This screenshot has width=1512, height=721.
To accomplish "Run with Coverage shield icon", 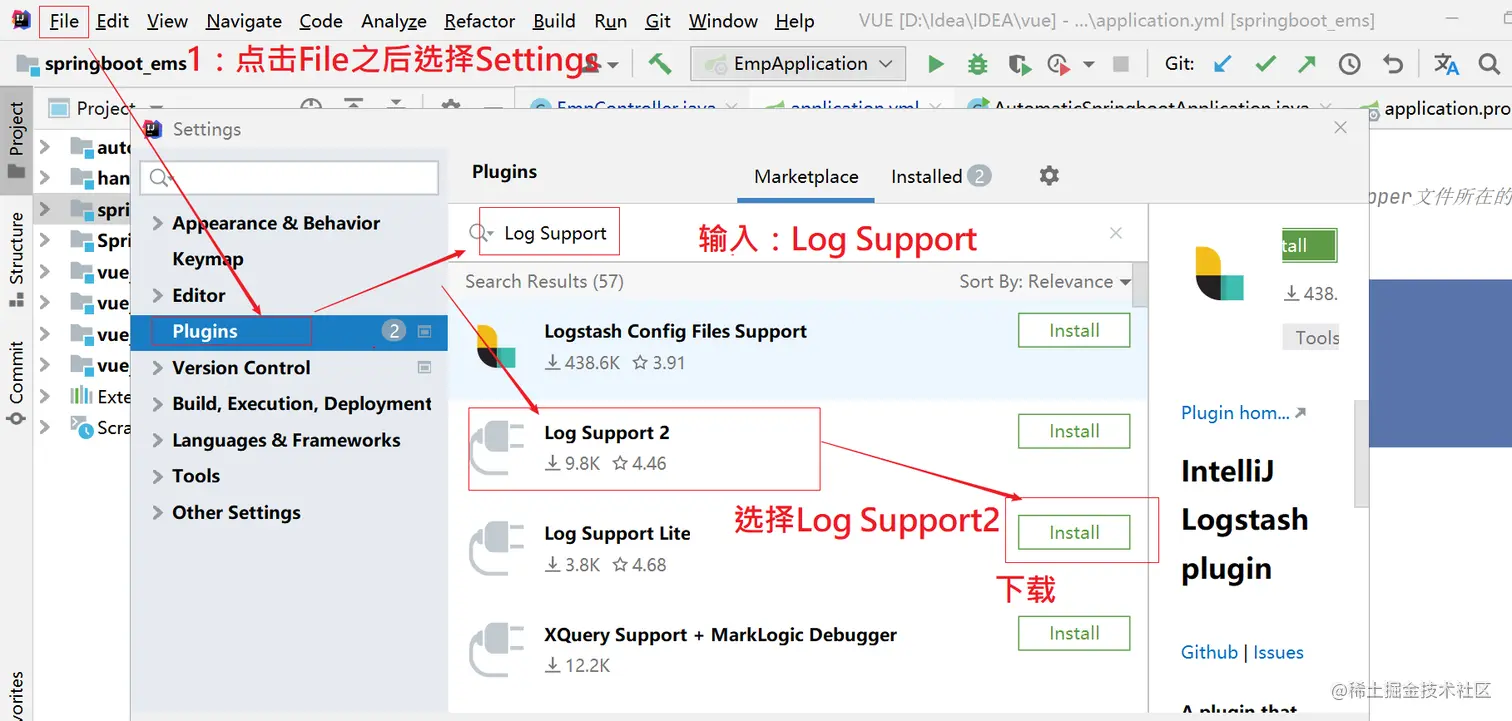I will (x=1019, y=64).
